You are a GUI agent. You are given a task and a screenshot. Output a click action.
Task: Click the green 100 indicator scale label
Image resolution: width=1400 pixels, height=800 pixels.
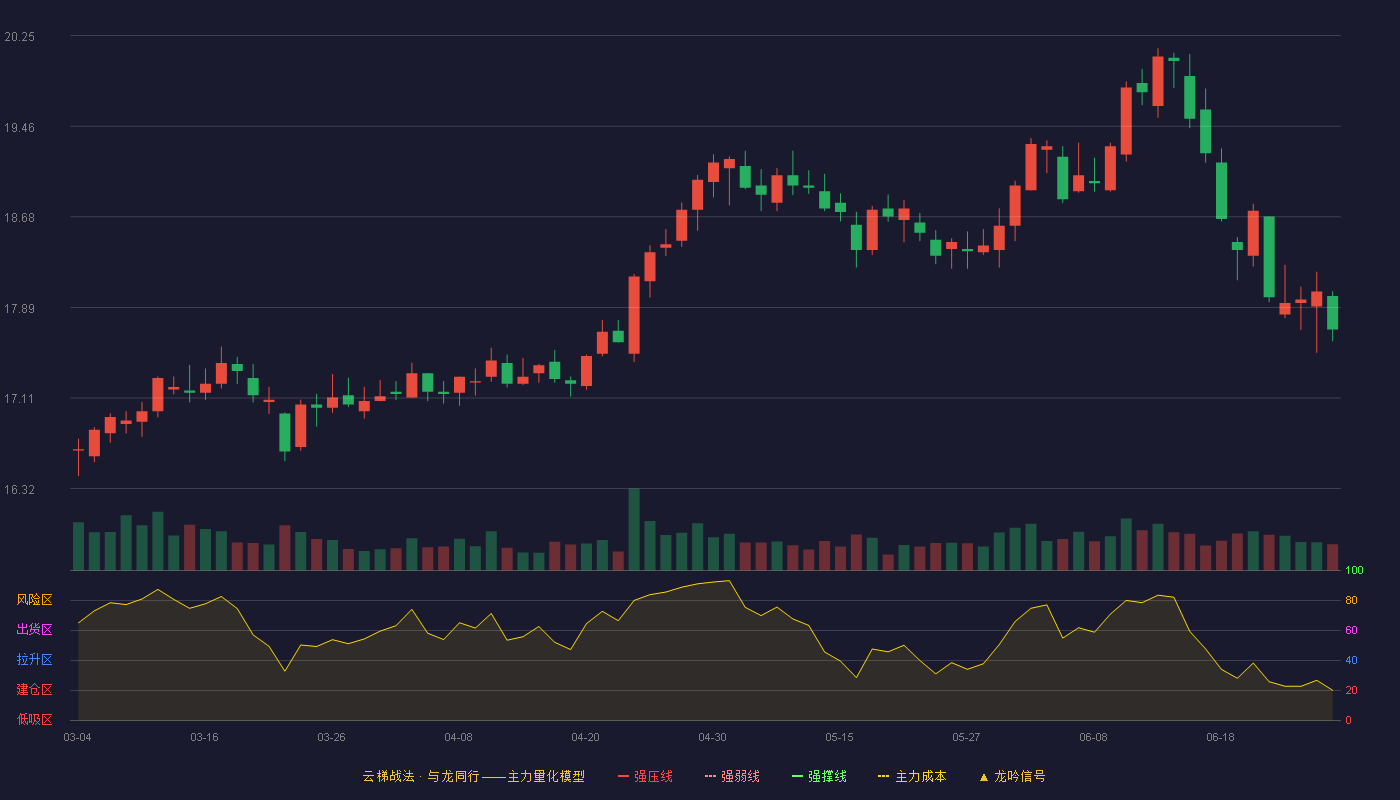1355,571
